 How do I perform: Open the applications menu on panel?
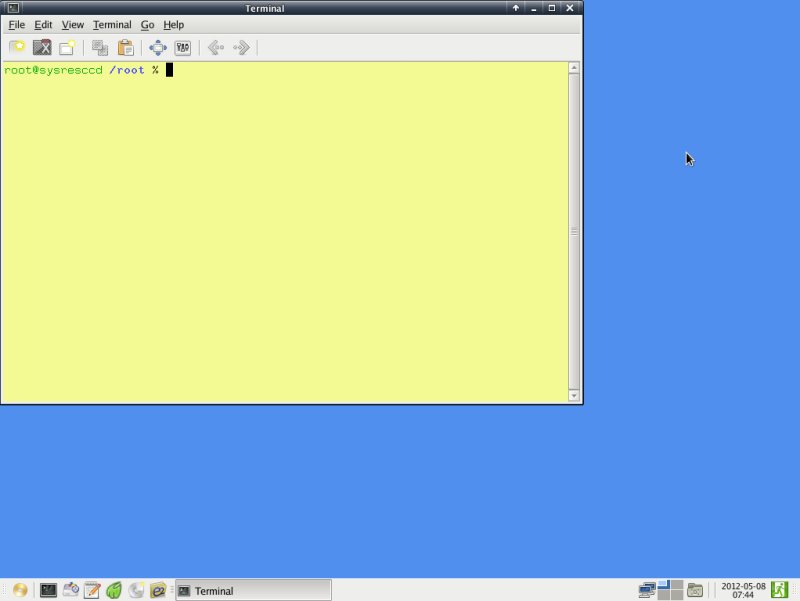point(20,590)
